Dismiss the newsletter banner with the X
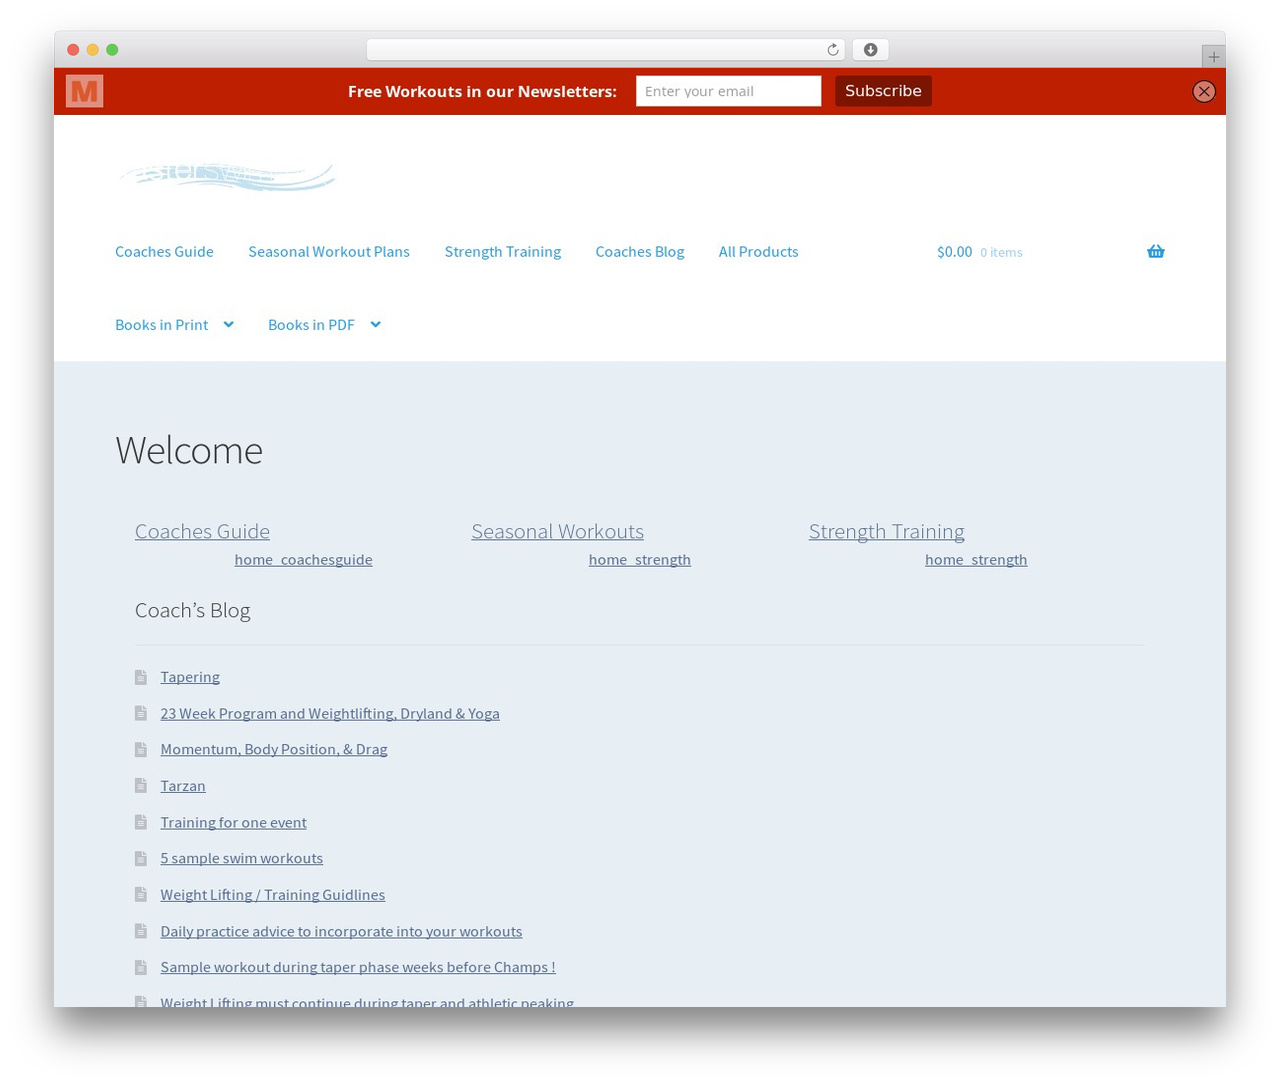 [1204, 91]
